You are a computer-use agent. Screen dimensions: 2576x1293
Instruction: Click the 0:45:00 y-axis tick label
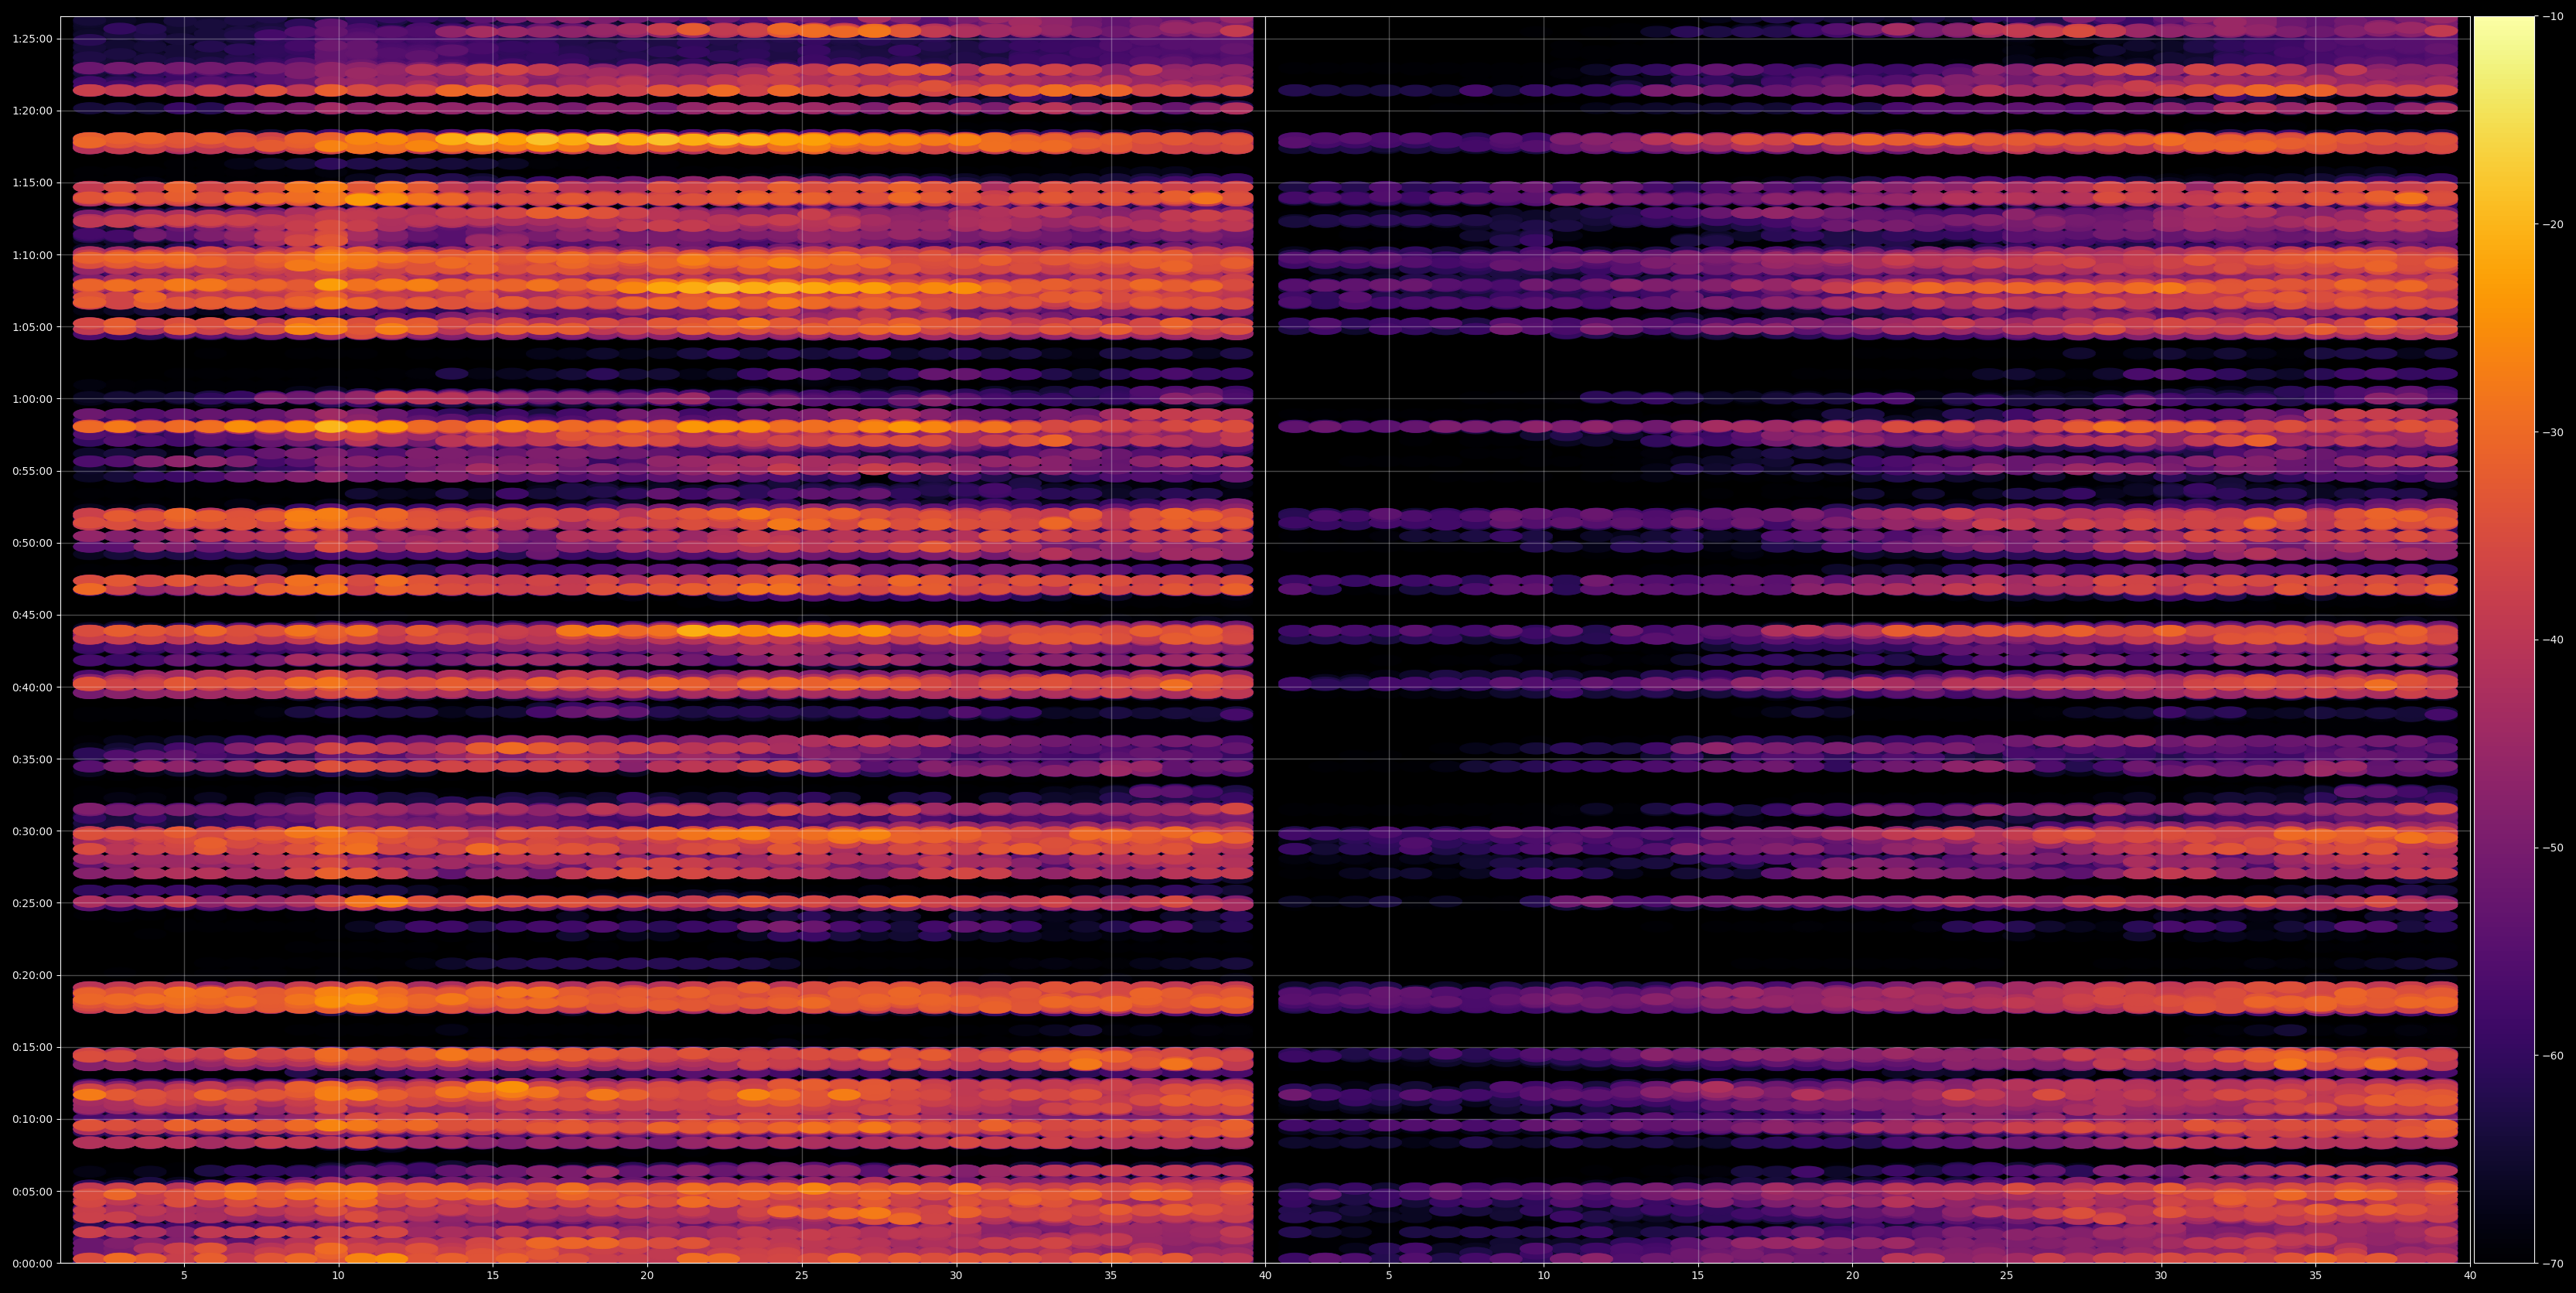click(x=32, y=615)
